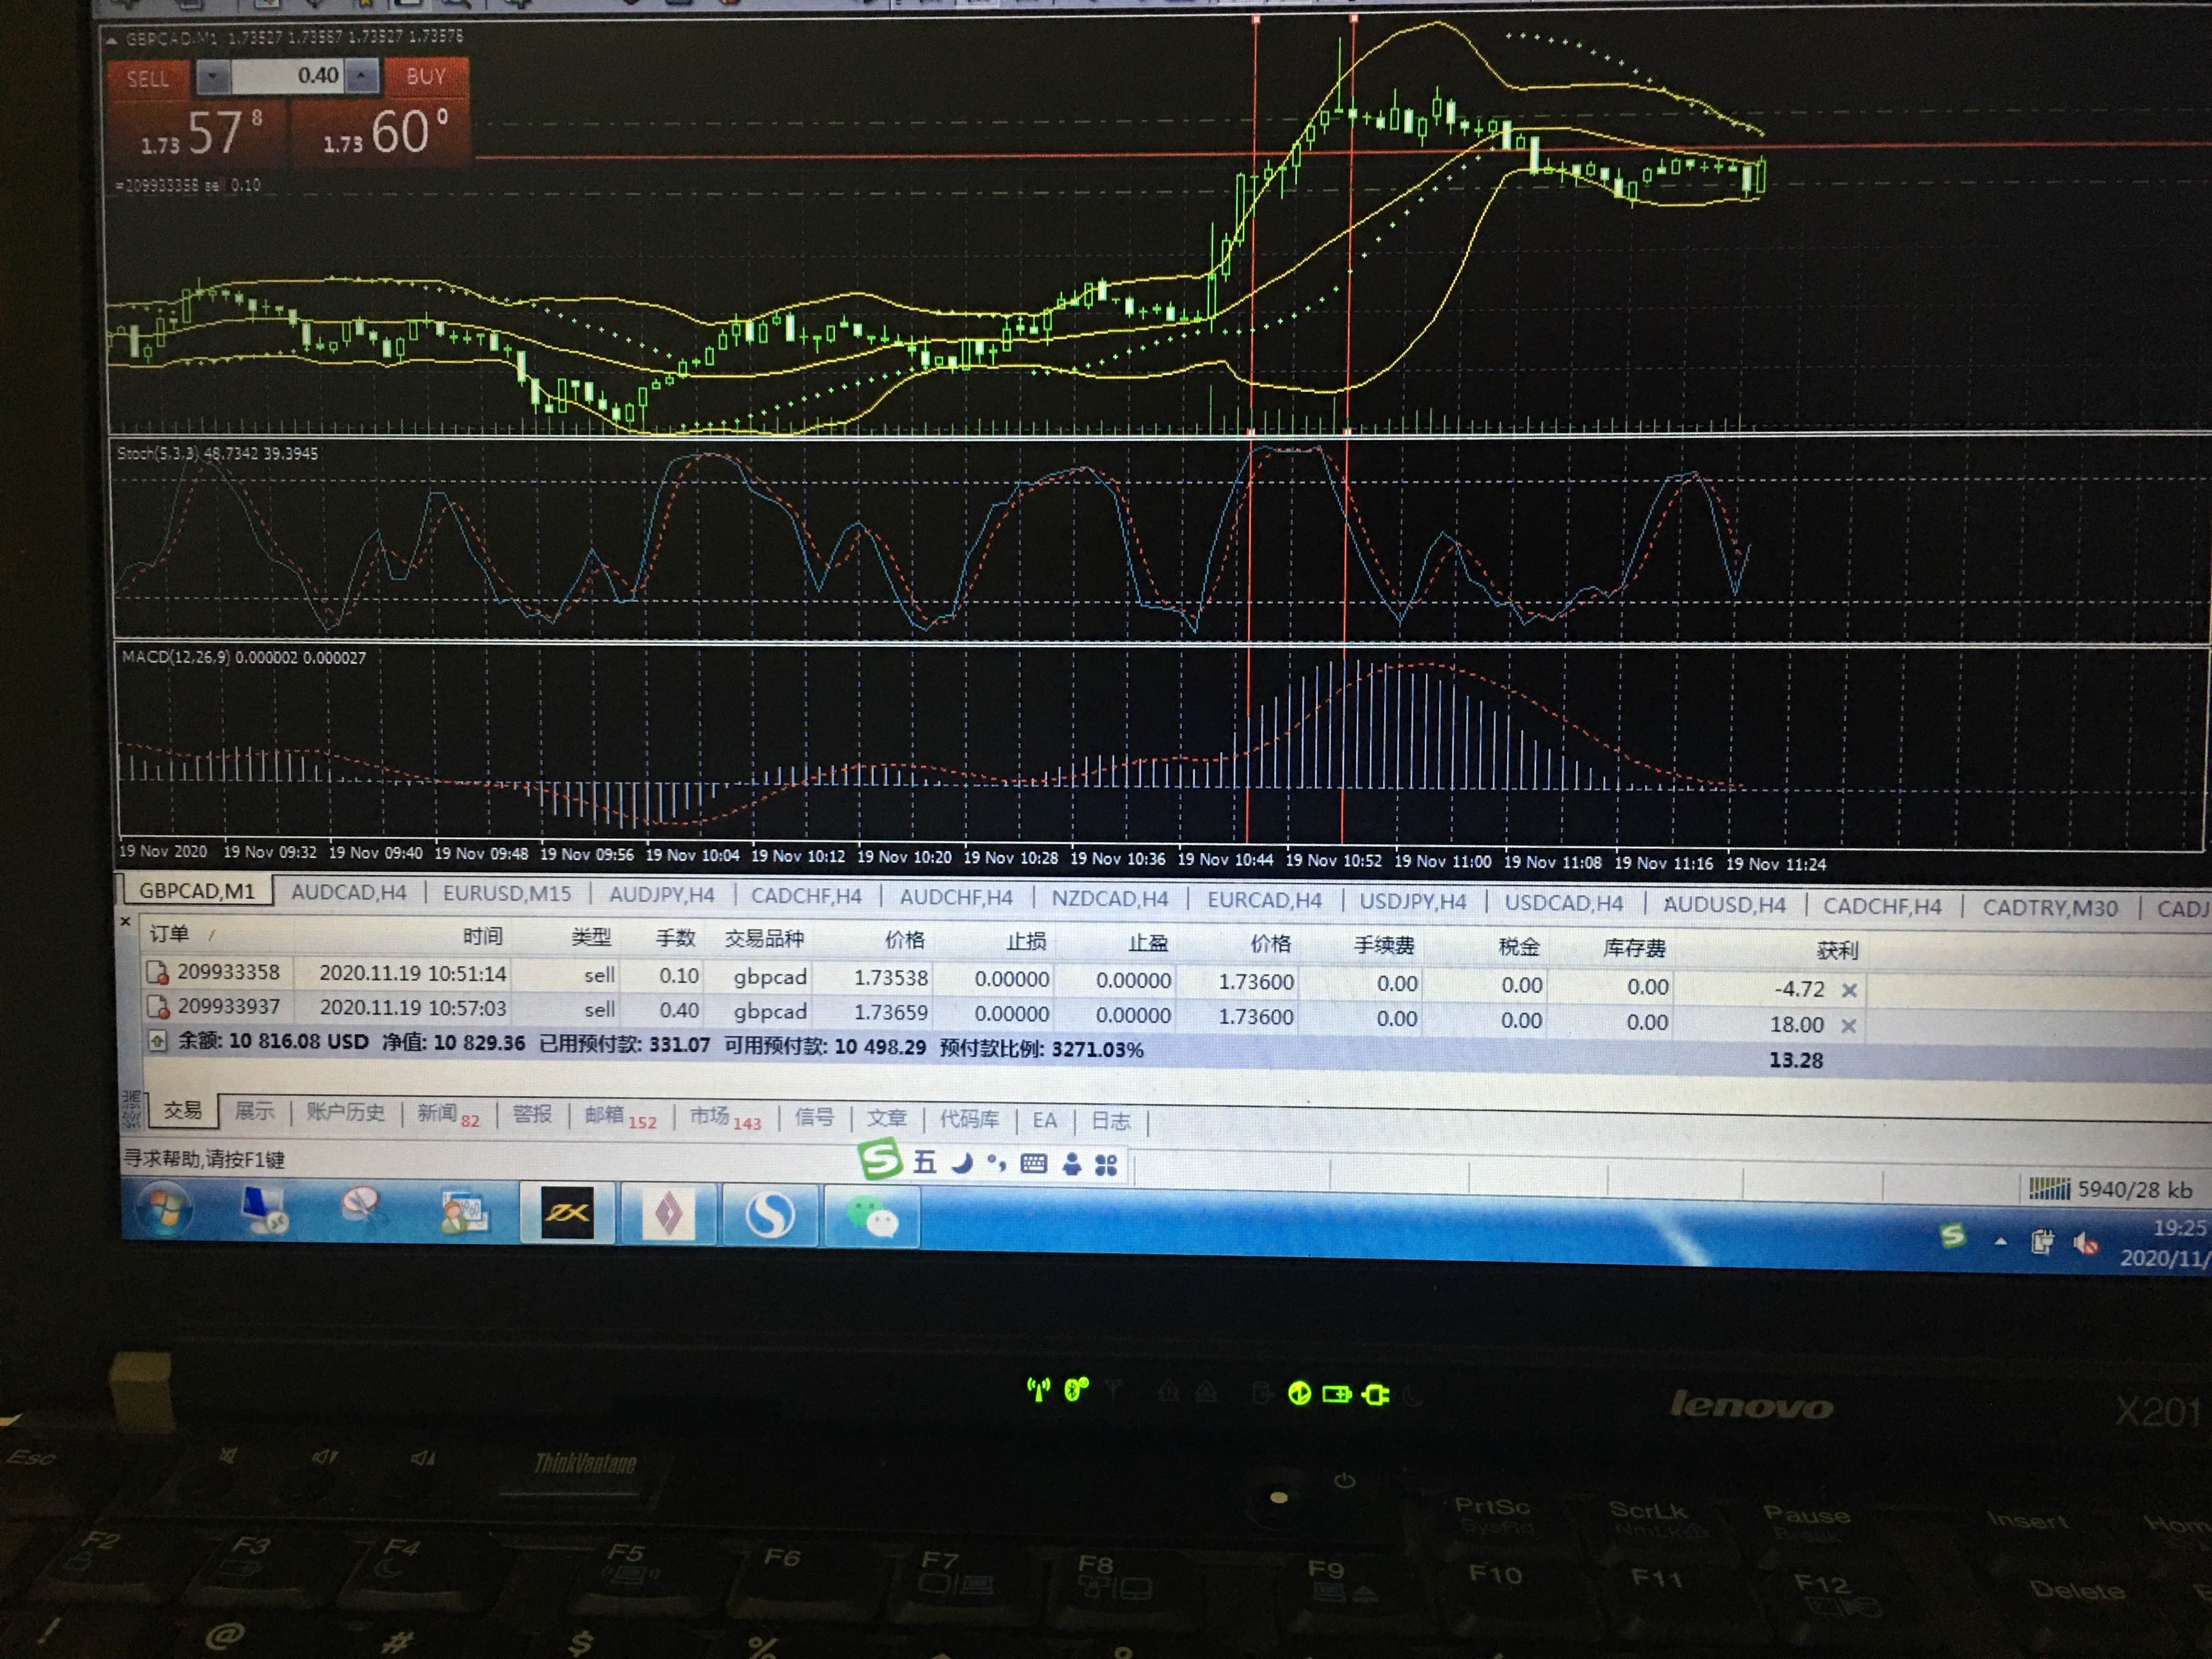Select the 交易 (Trade) terminal tab
Screen dimensions: 2212x1659
click(x=183, y=1110)
